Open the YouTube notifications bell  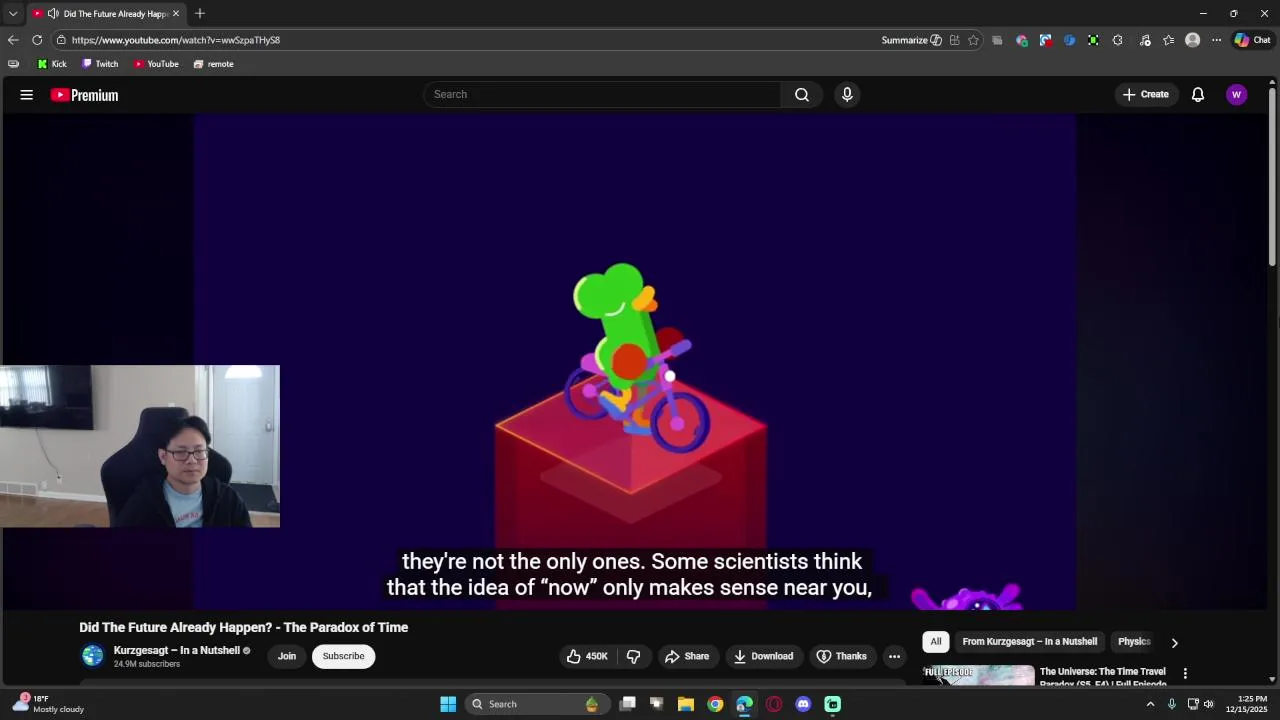click(1198, 95)
